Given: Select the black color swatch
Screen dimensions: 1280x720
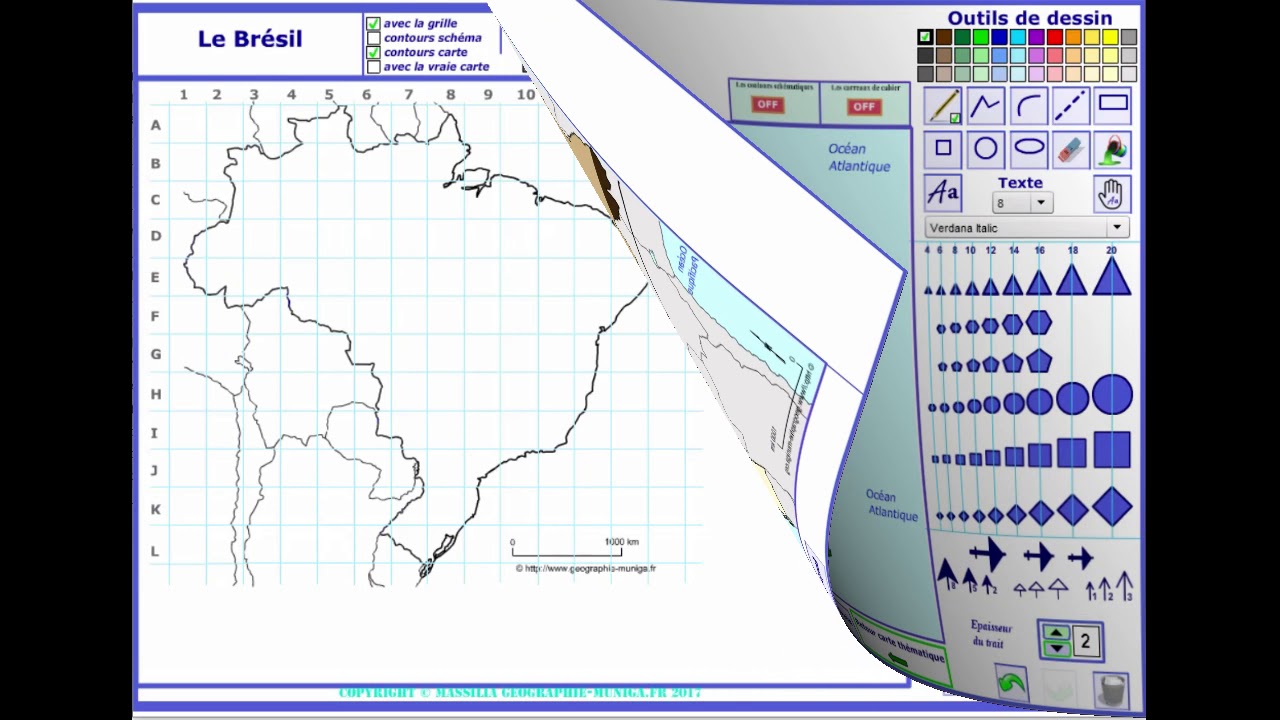Looking at the screenshot, I should point(925,37).
